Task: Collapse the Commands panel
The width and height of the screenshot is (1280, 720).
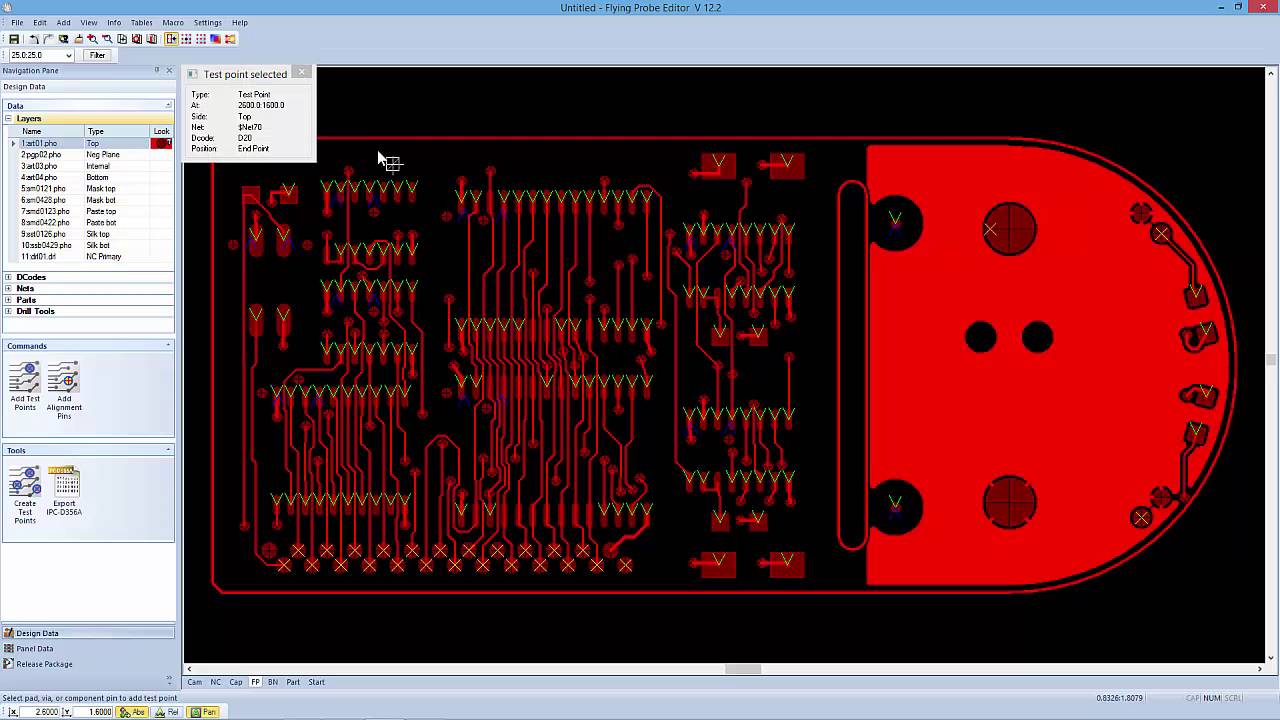Action: [x=168, y=346]
